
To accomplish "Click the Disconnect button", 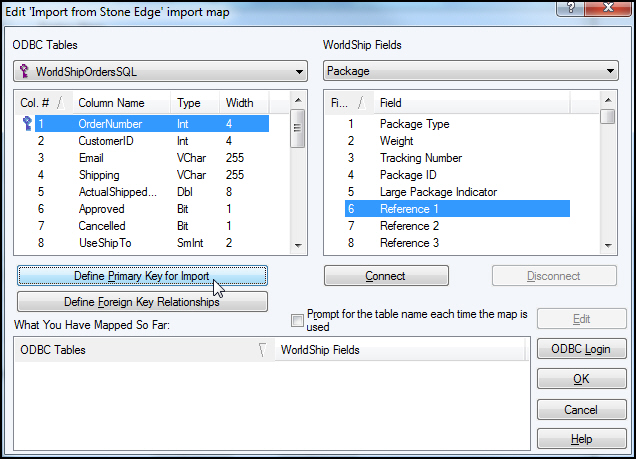I will pos(554,276).
